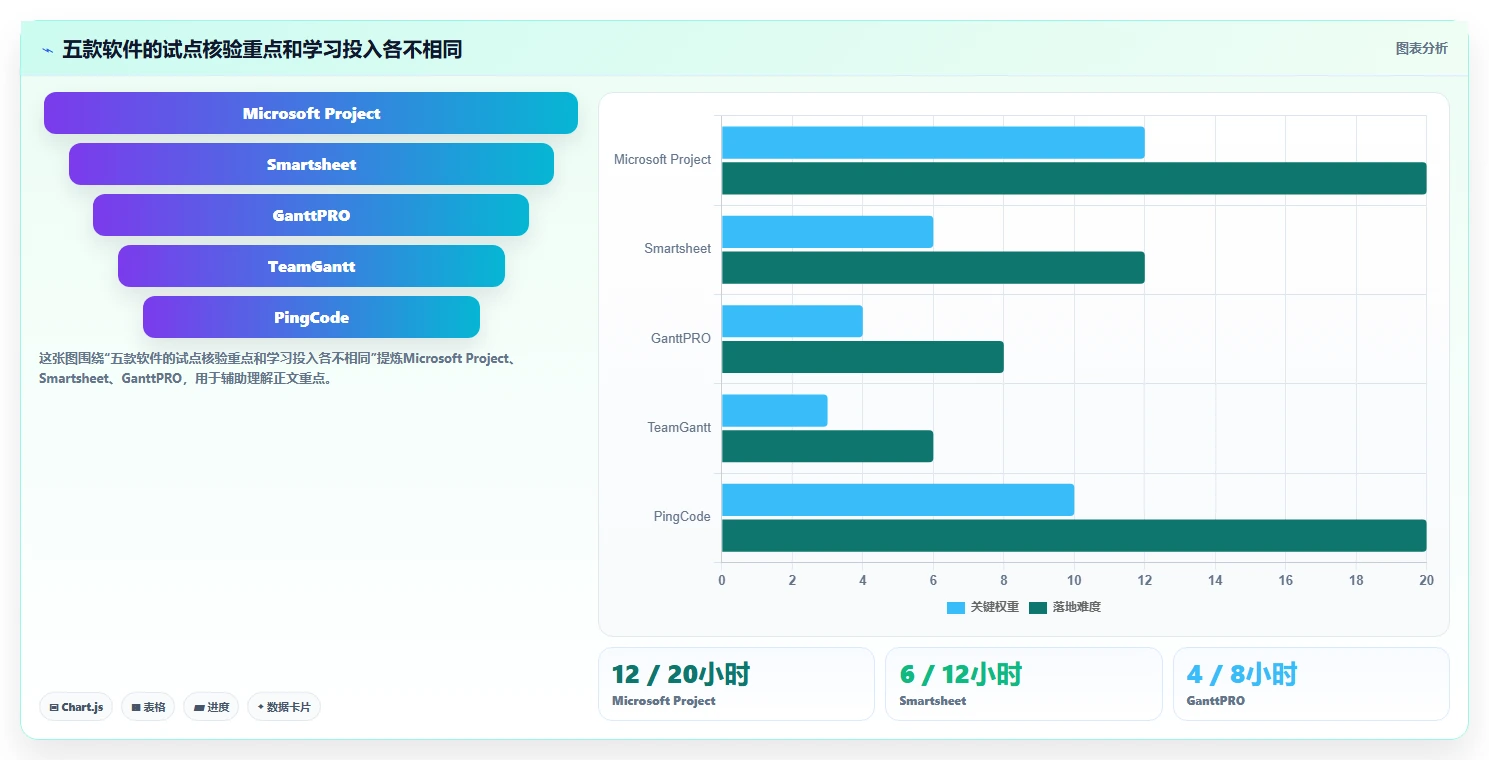Click the Chart.js tag chip
This screenshot has height=760, width=1489.
76,707
